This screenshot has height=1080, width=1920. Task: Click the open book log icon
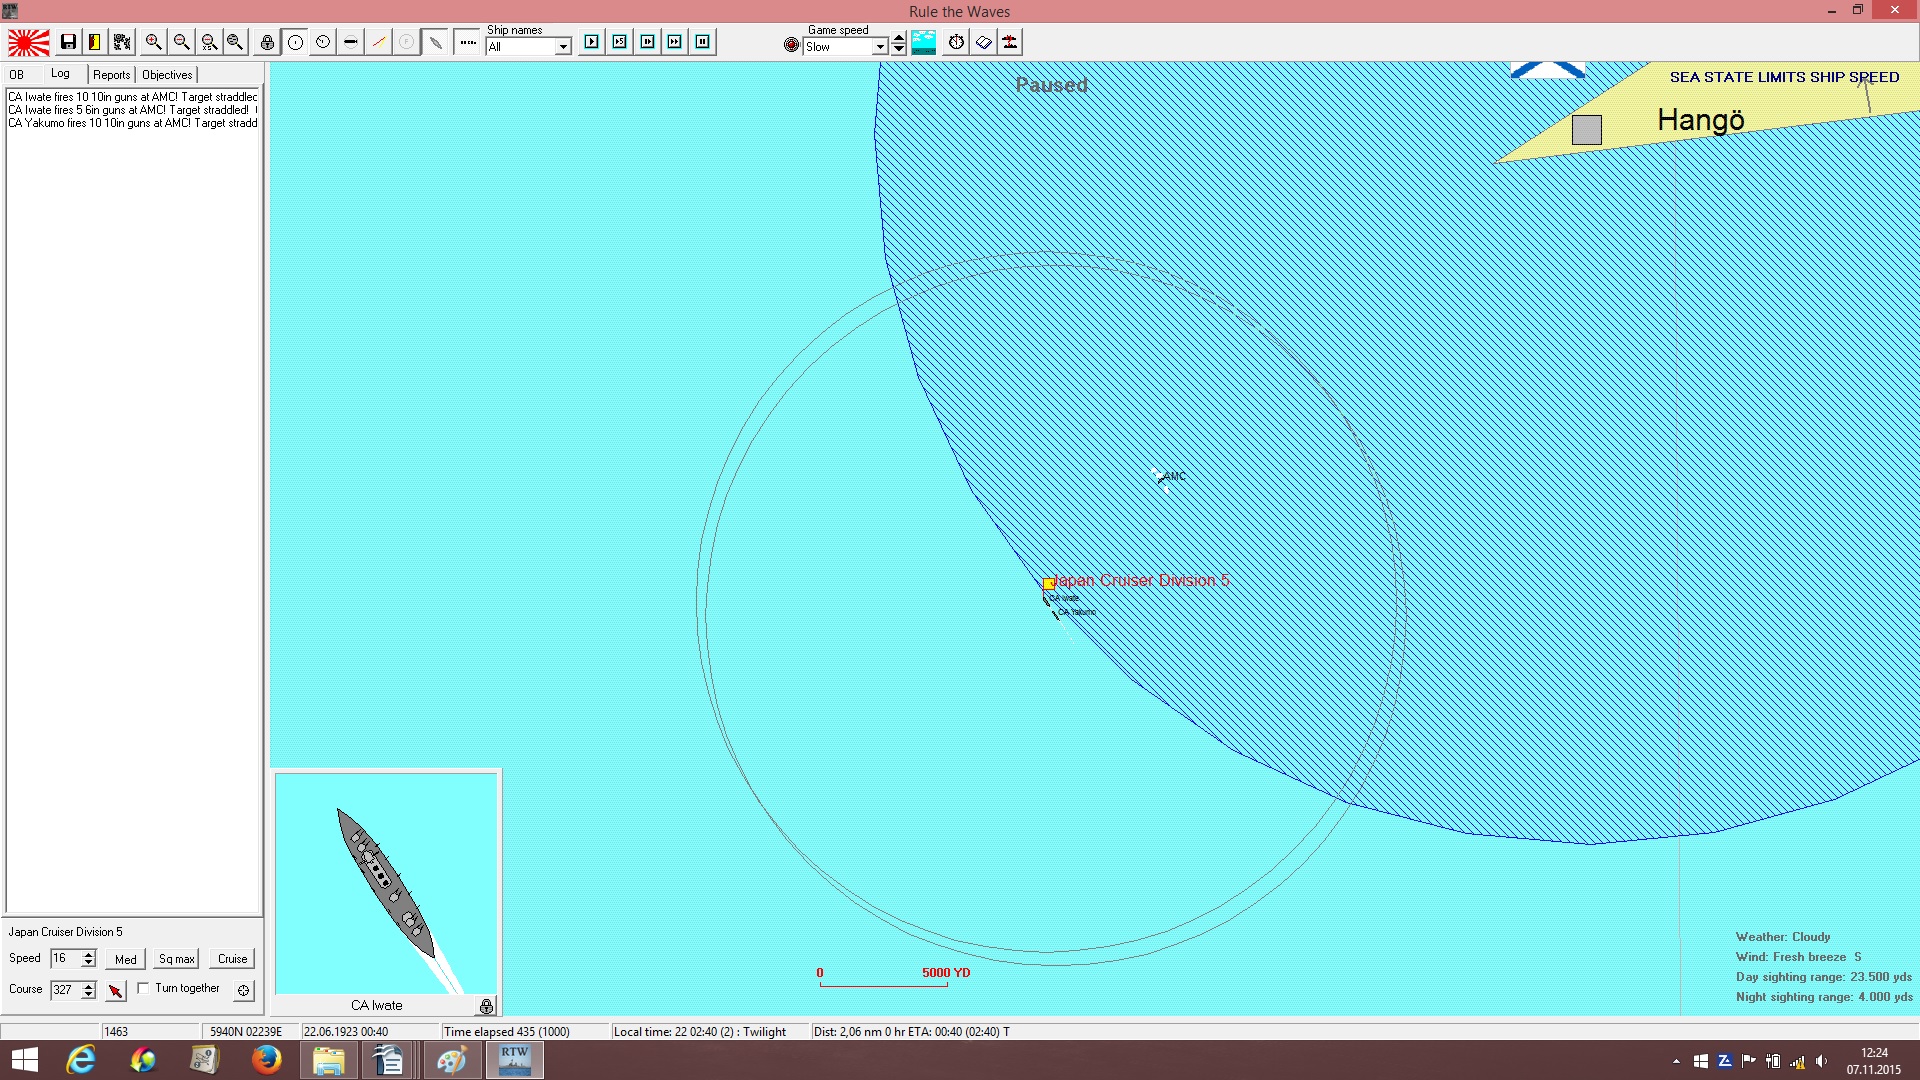pos(984,42)
